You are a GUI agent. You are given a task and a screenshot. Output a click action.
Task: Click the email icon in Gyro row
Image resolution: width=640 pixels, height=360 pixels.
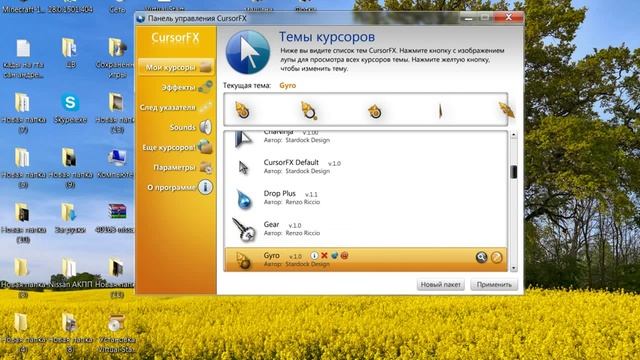click(344, 256)
